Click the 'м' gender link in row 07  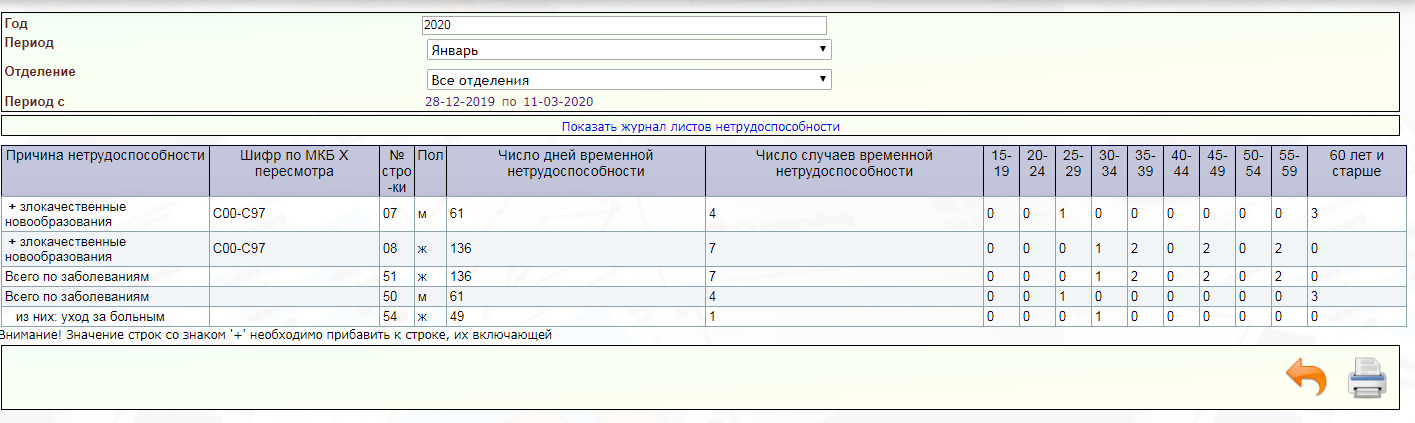422,214
